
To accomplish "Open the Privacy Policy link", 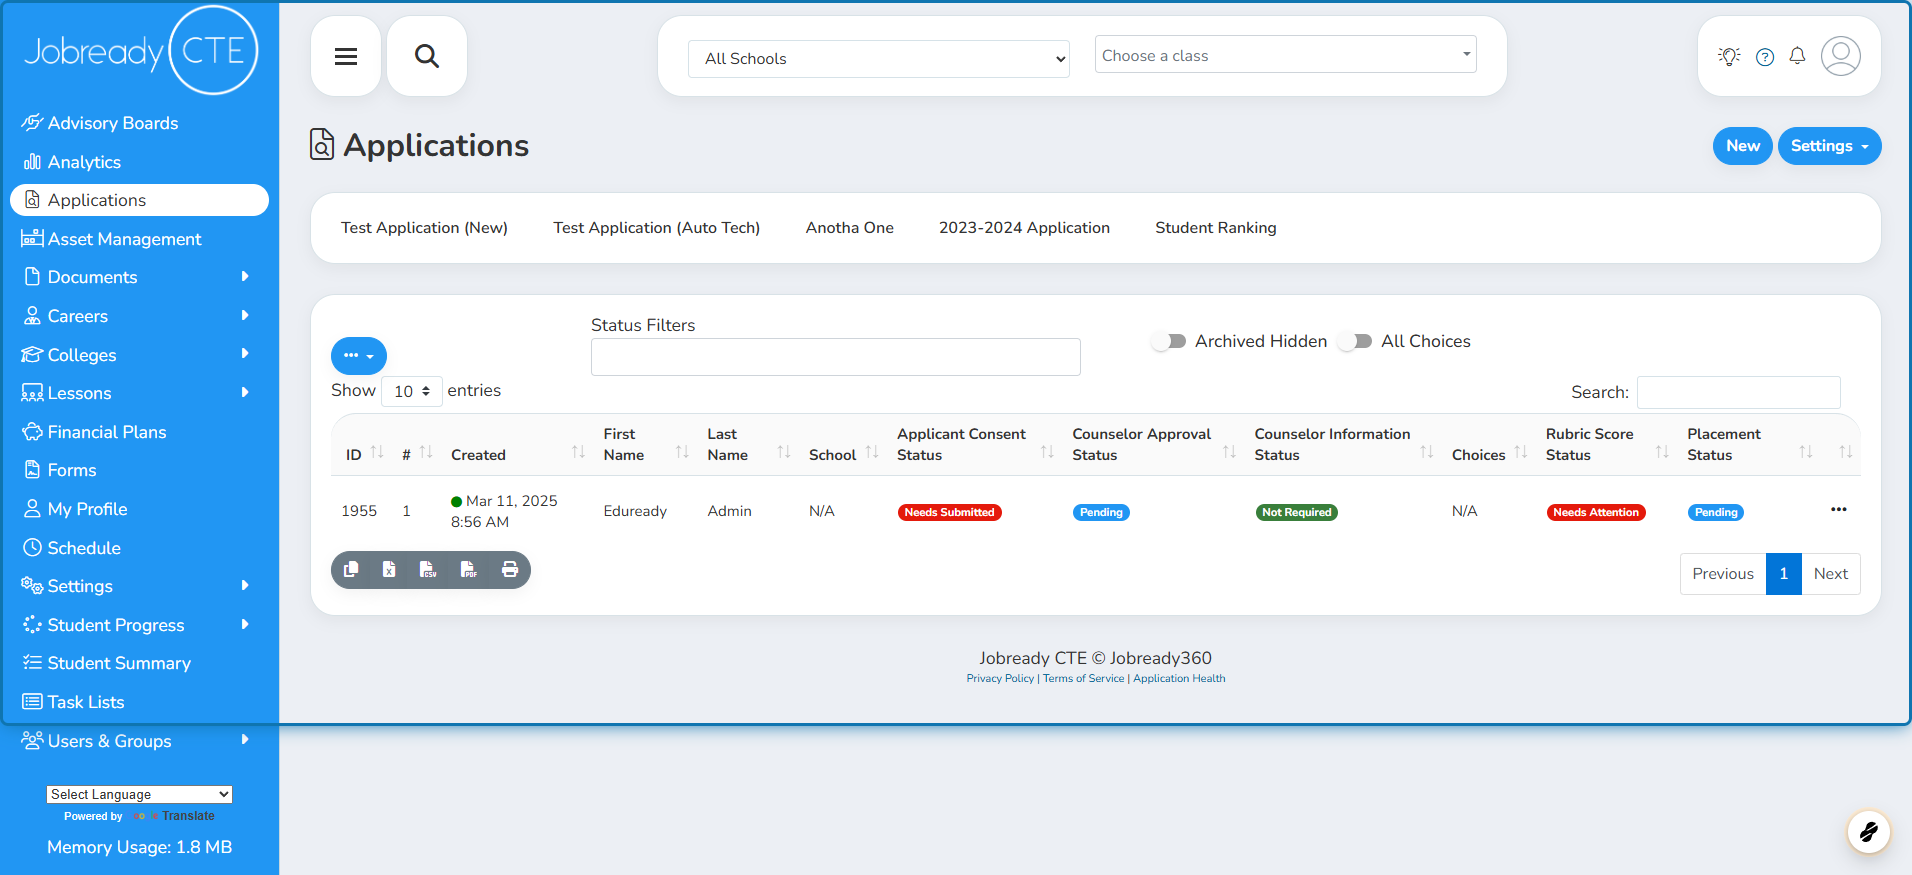I will click(x=1000, y=679).
